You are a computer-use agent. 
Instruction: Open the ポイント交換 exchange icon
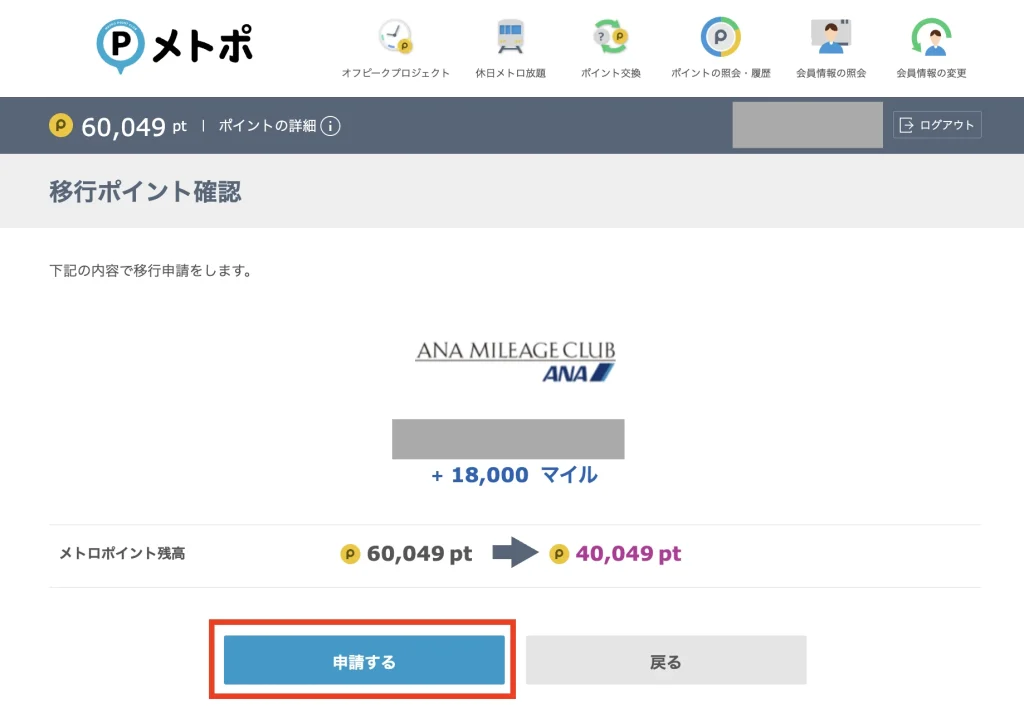coord(611,37)
